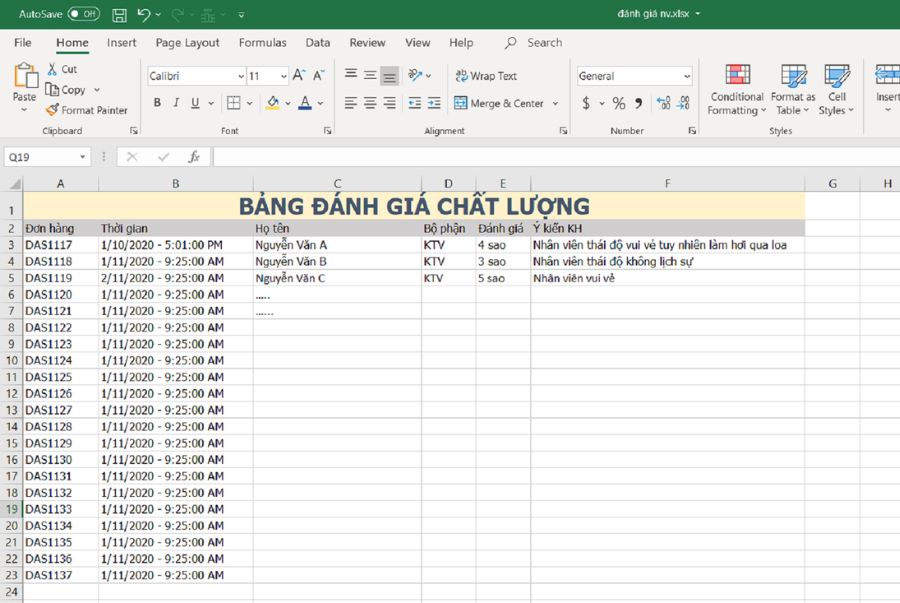The width and height of the screenshot is (900, 603).
Task: Click the Undo arrow icon
Action: coord(143,14)
